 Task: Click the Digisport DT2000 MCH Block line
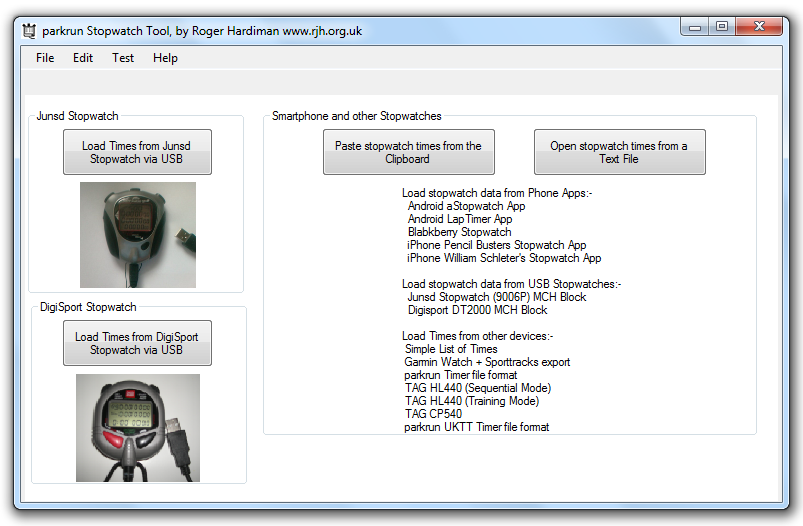(x=477, y=310)
